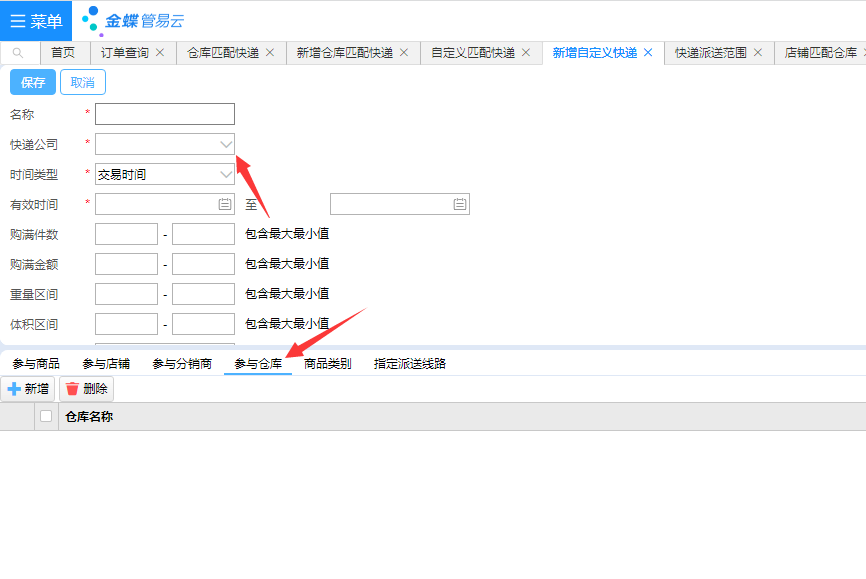Expand the 时间类型 dropdown
Image resolution: width=866 pixels, height=579 pixels.
[x=226, y=174]
